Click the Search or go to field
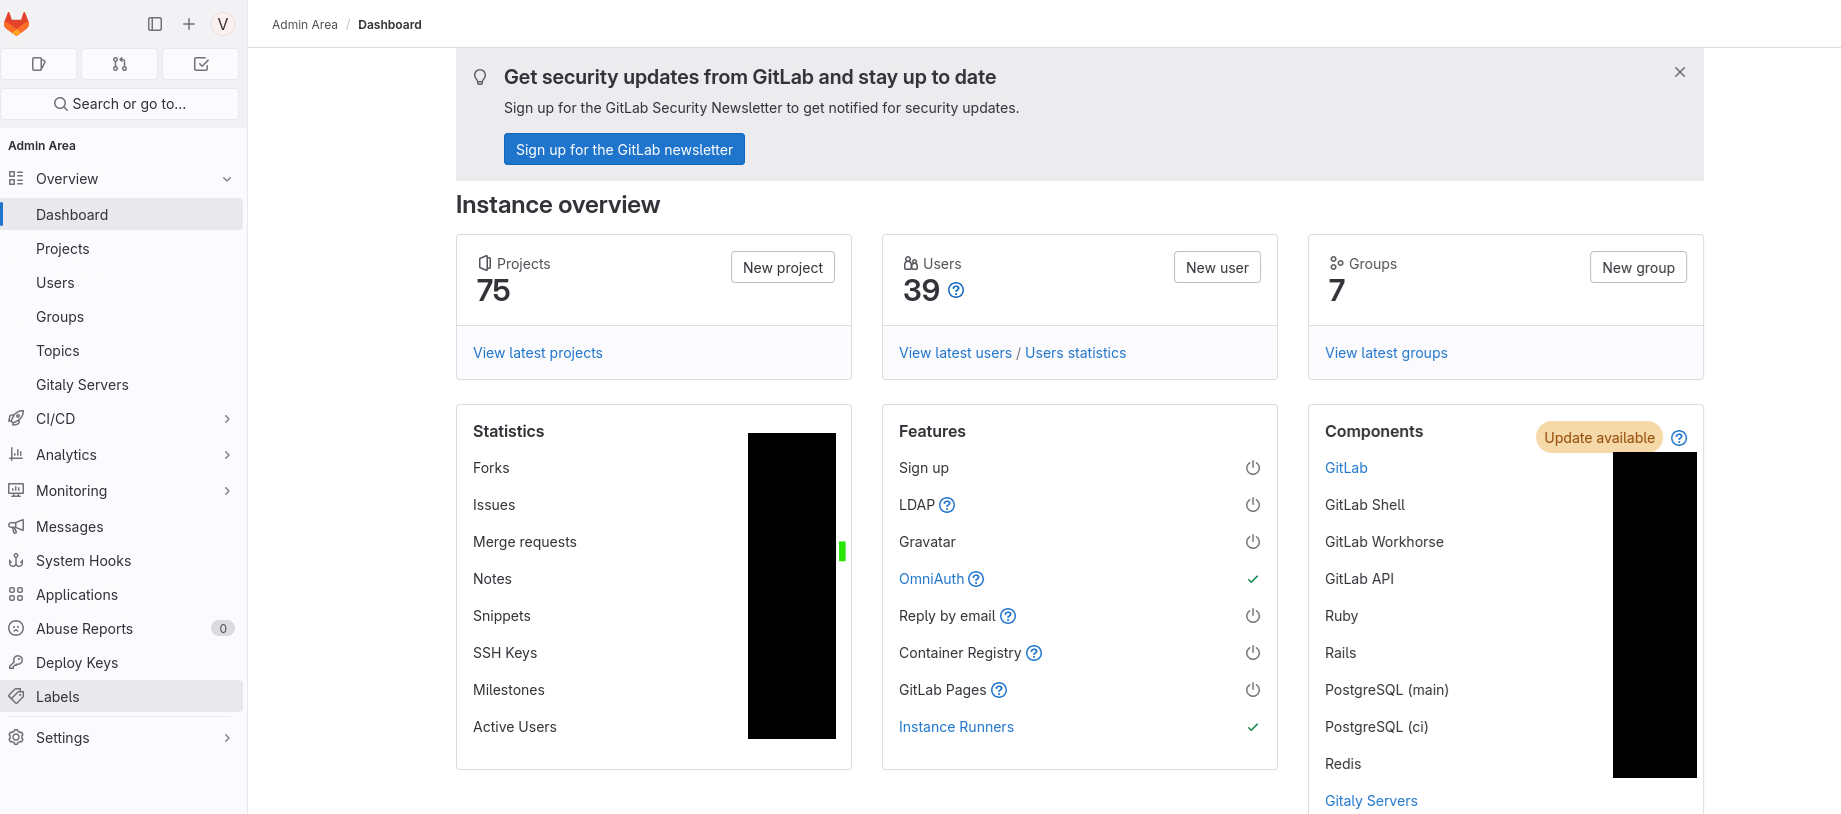The height and width of the screenshot is (814, 1841). [x=120, y=104]
